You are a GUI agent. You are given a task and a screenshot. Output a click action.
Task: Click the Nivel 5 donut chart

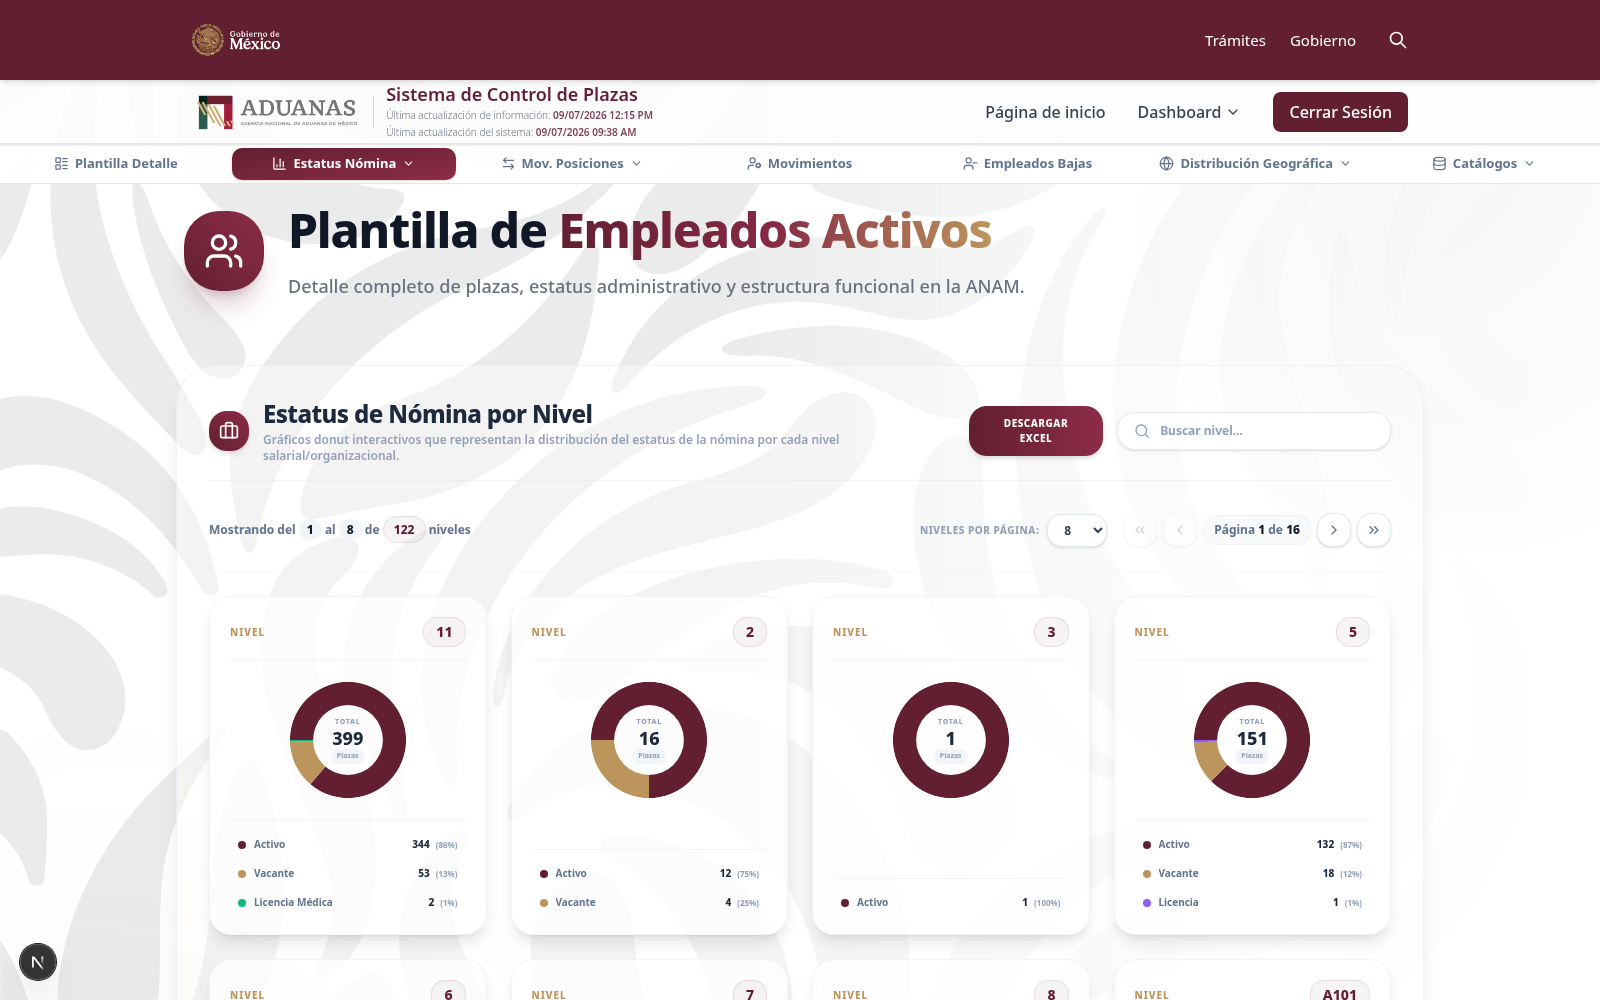(1252, 740)
